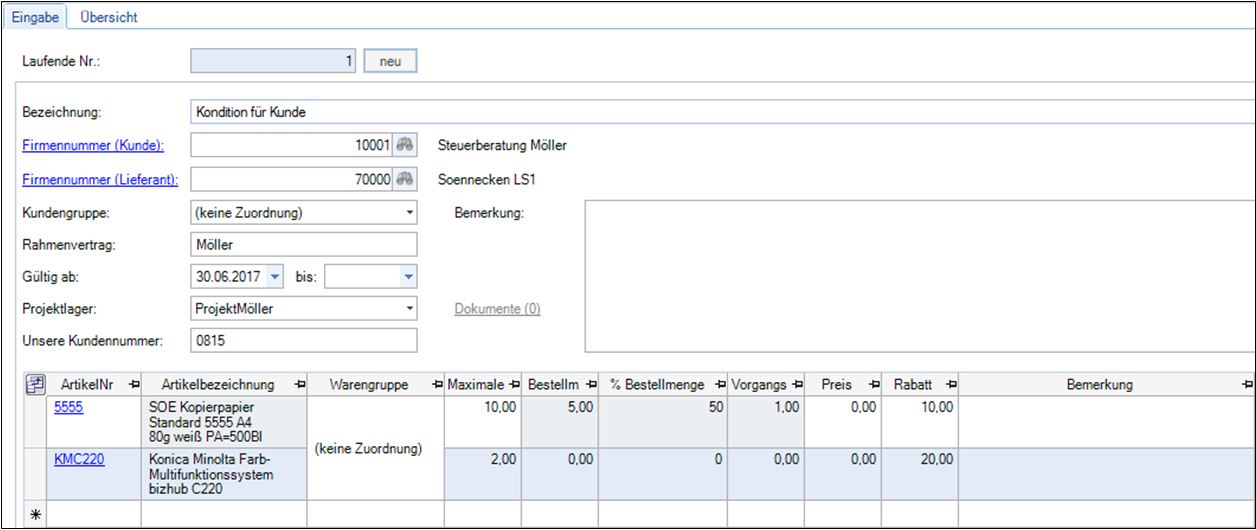Click the pin icon in Preis column header
1256x530 pixels.
click(x=873, y=385)
